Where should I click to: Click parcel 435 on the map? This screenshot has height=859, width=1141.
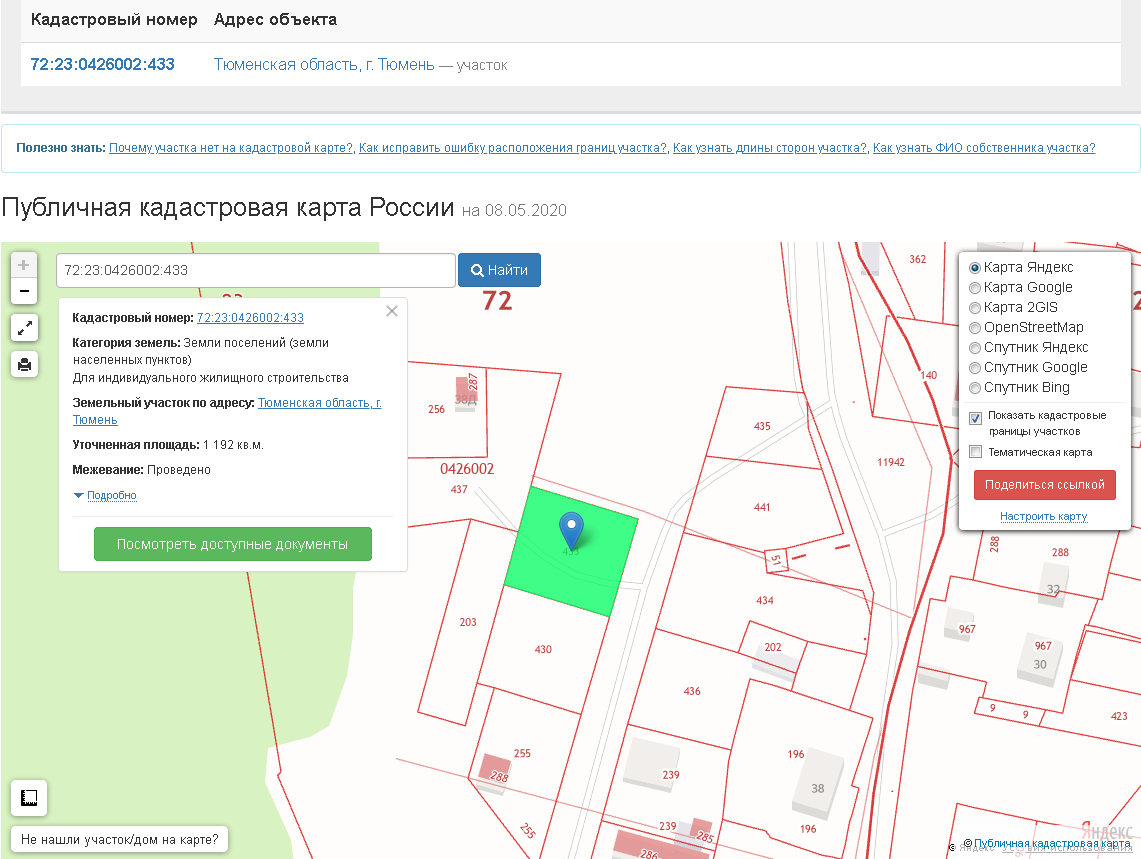coord(762,426)
